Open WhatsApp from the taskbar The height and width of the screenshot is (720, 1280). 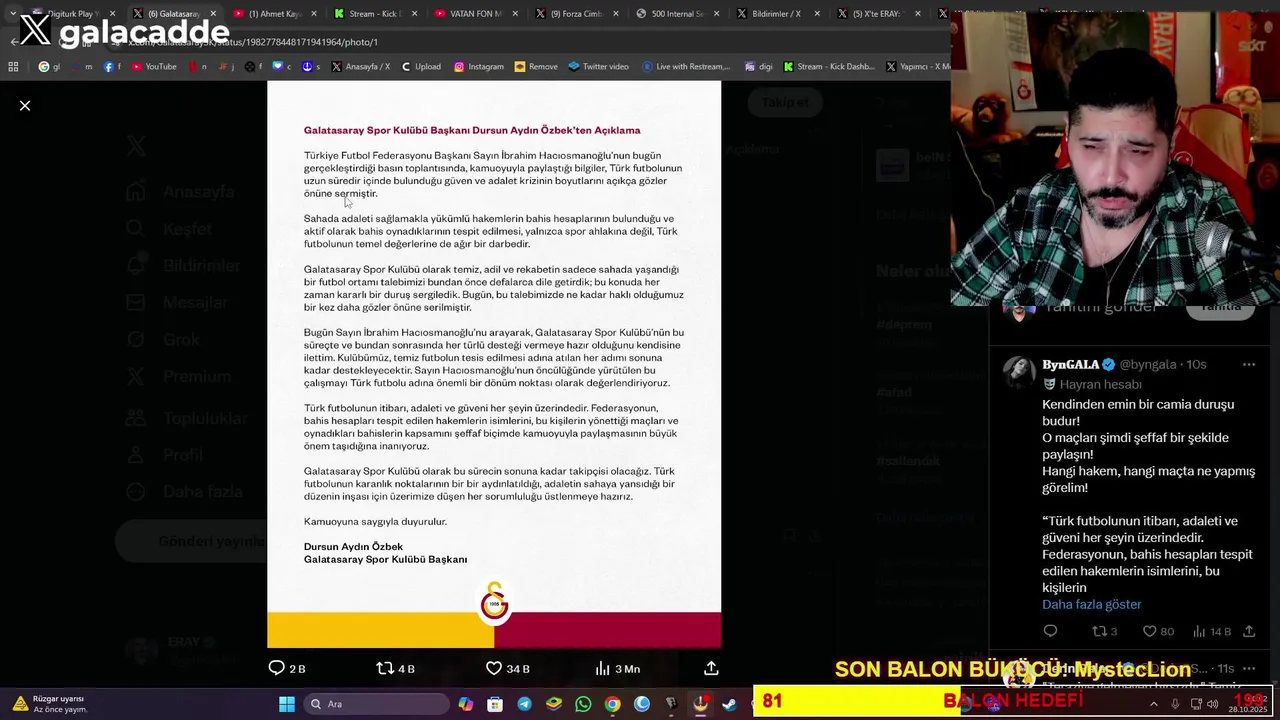tap(583, 704)
